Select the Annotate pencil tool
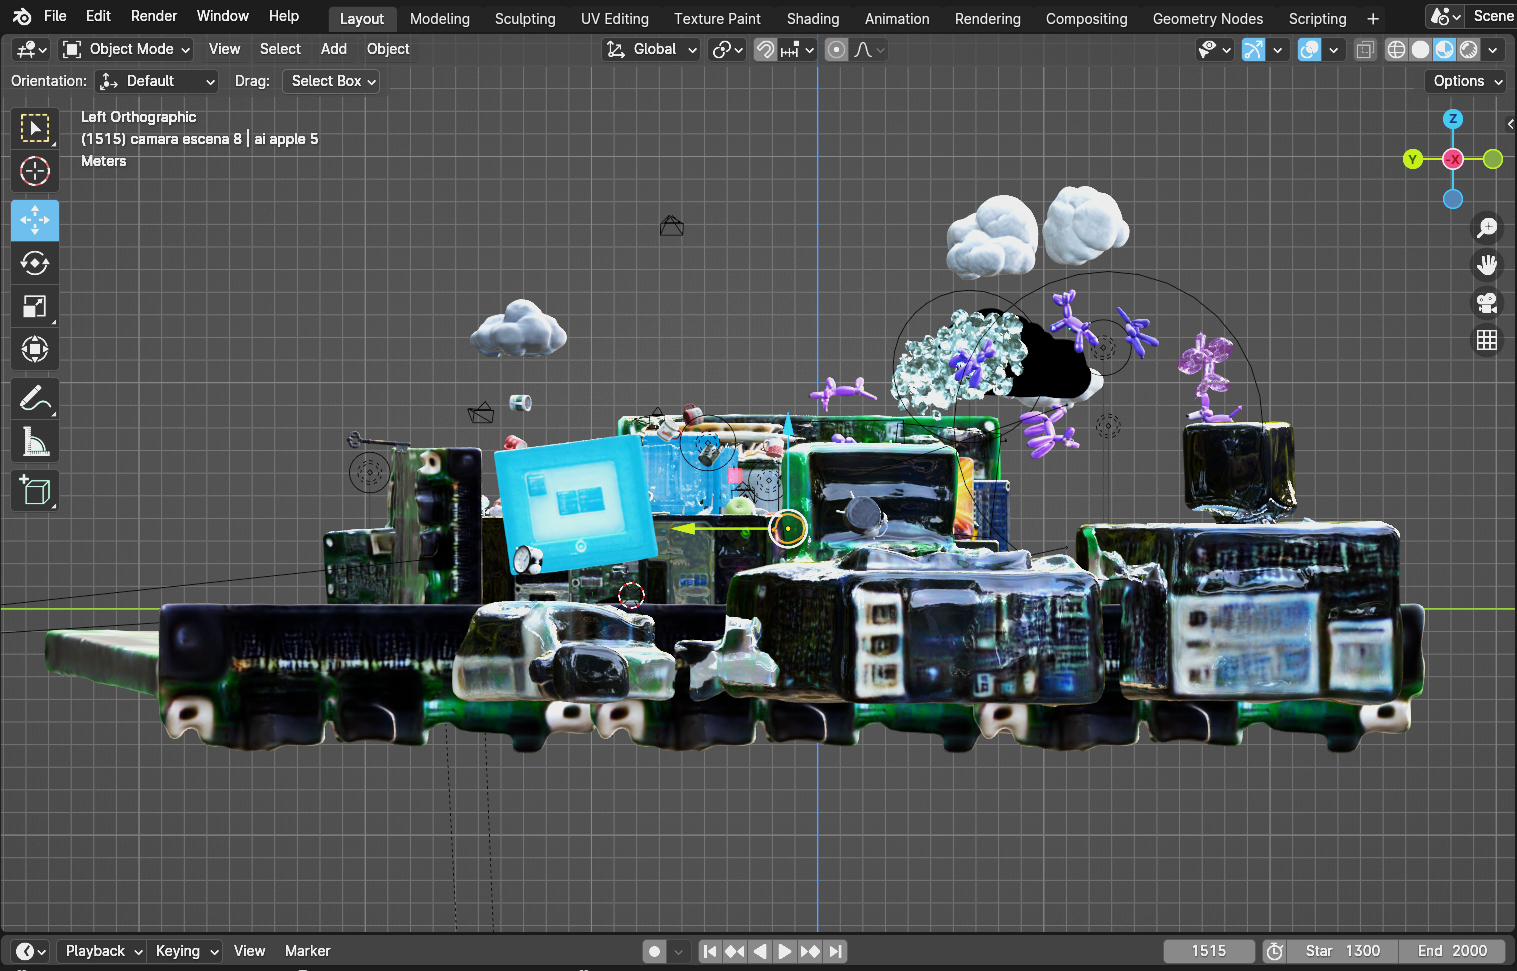The height and width of the screenshot is (971, 1517). click(x=35, y=398)
